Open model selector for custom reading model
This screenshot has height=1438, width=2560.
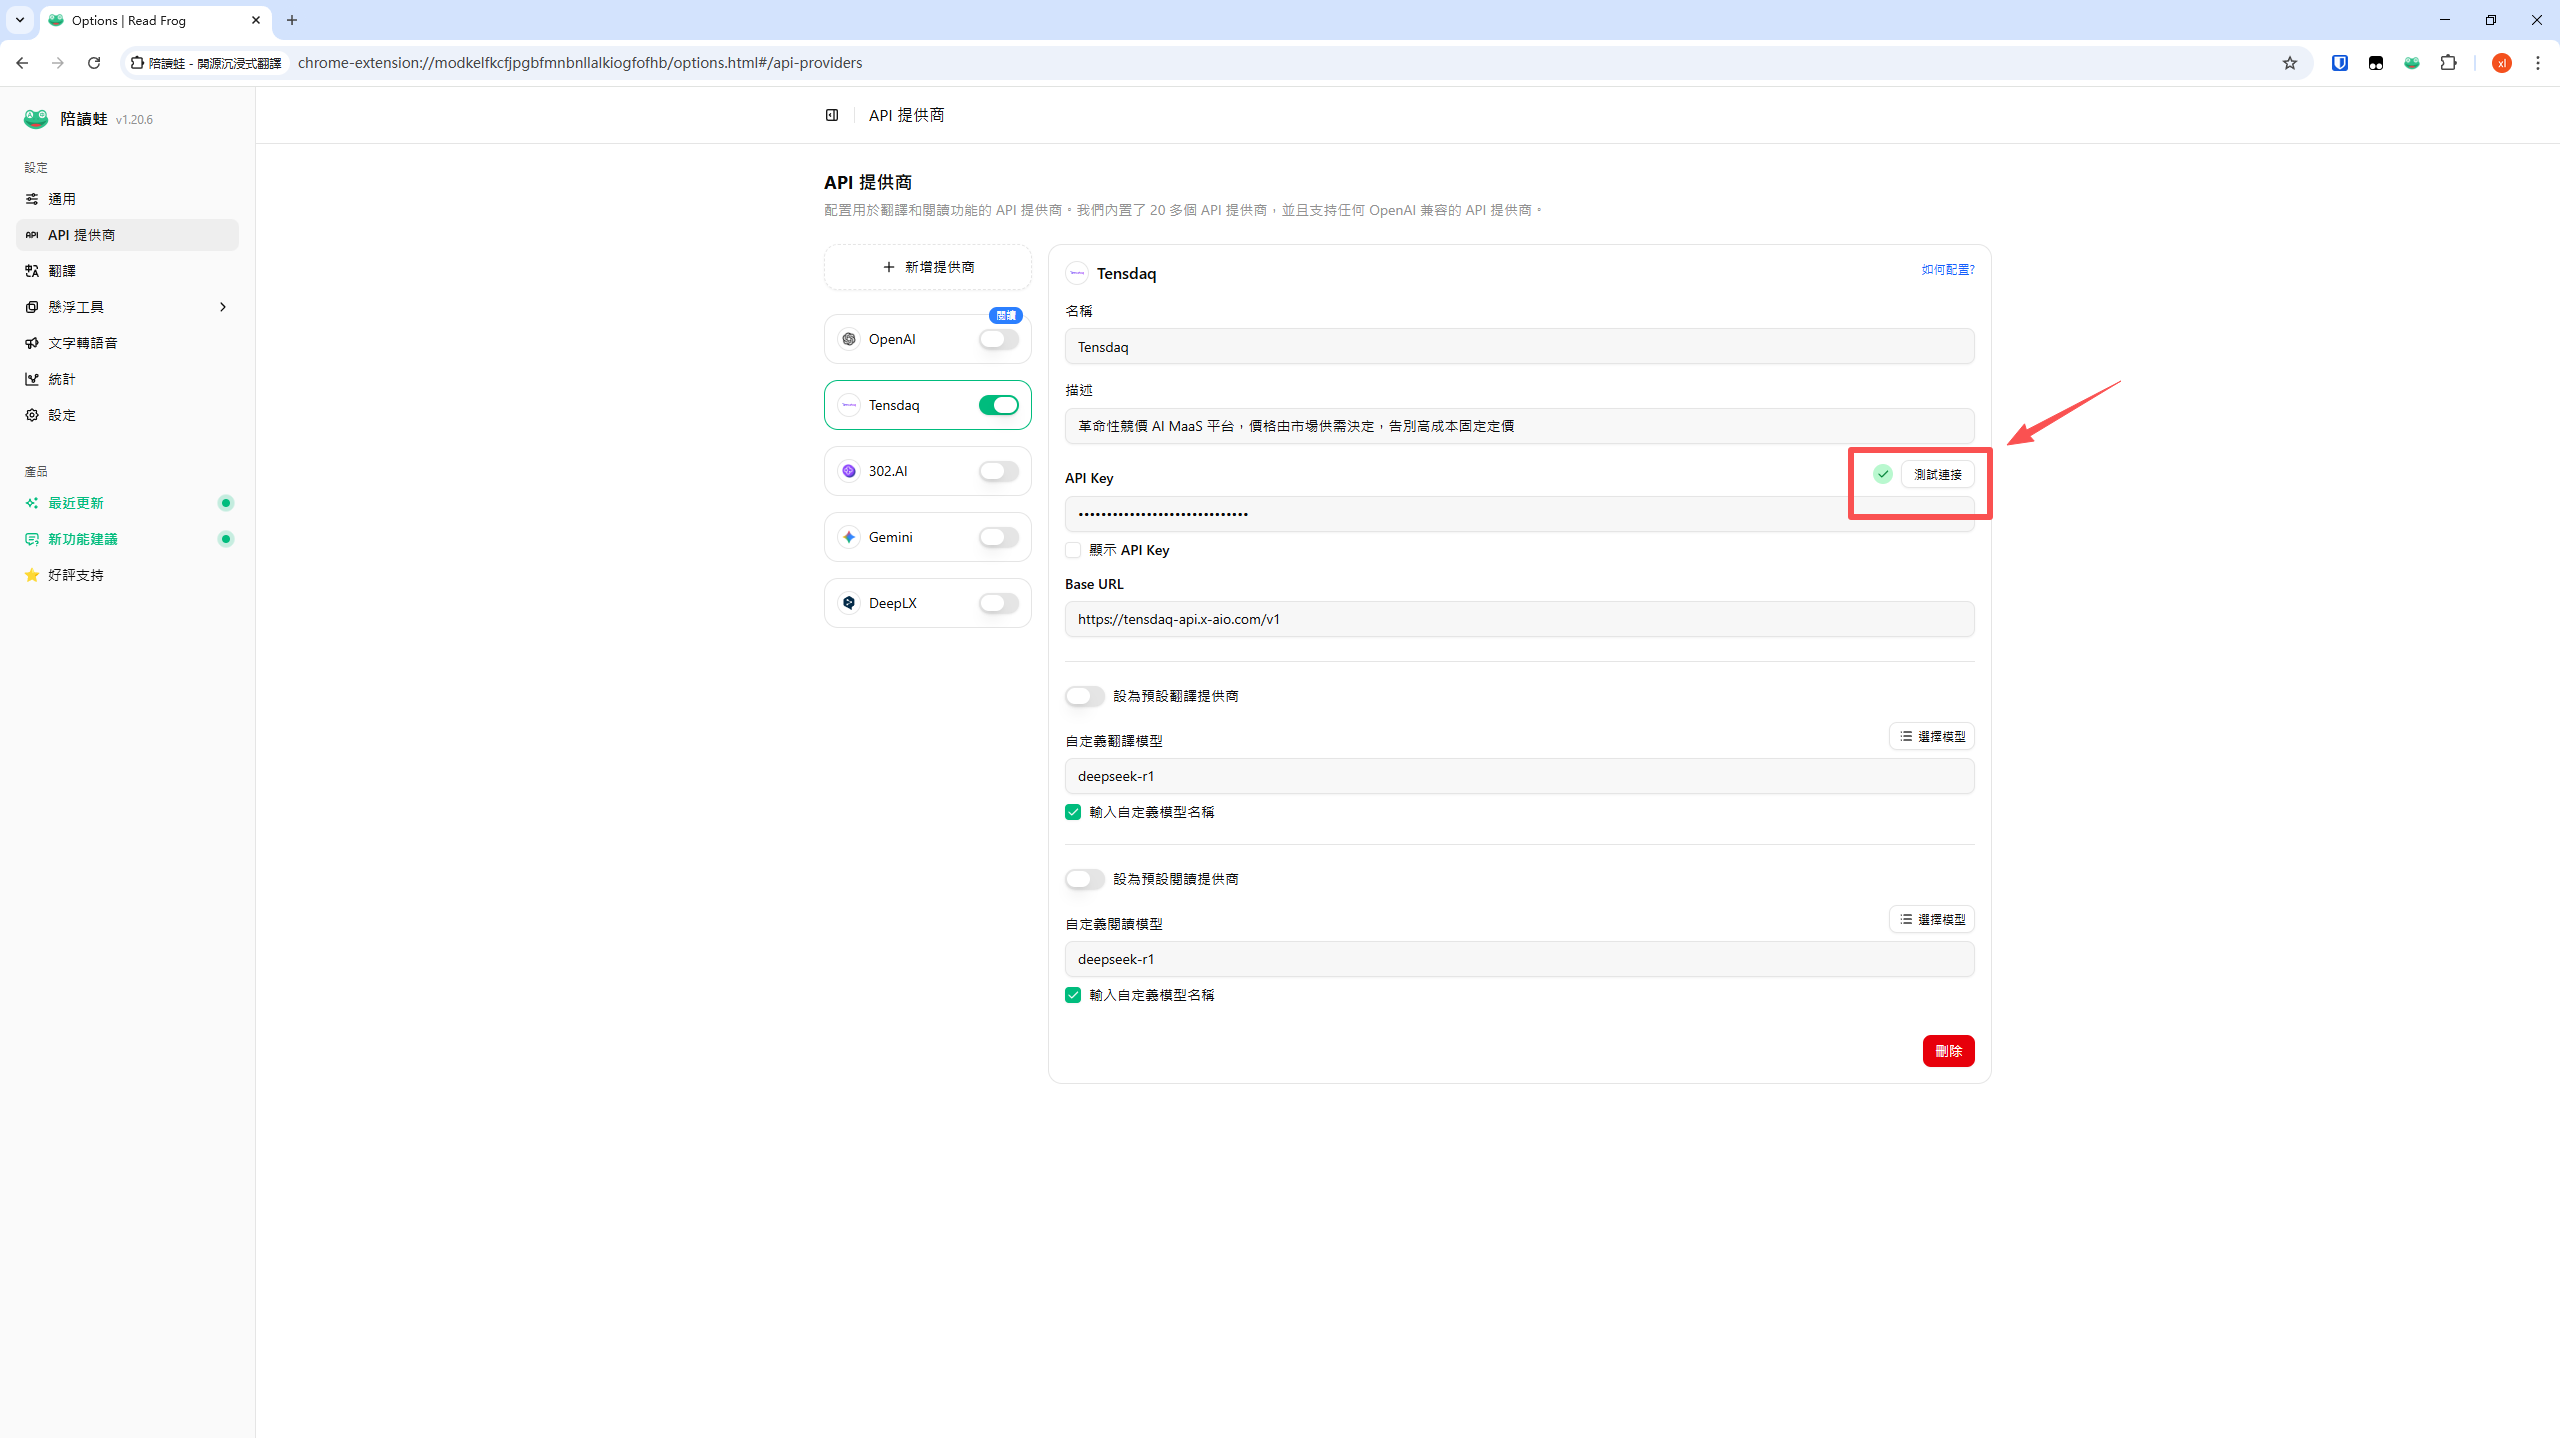pos(1932,919)
